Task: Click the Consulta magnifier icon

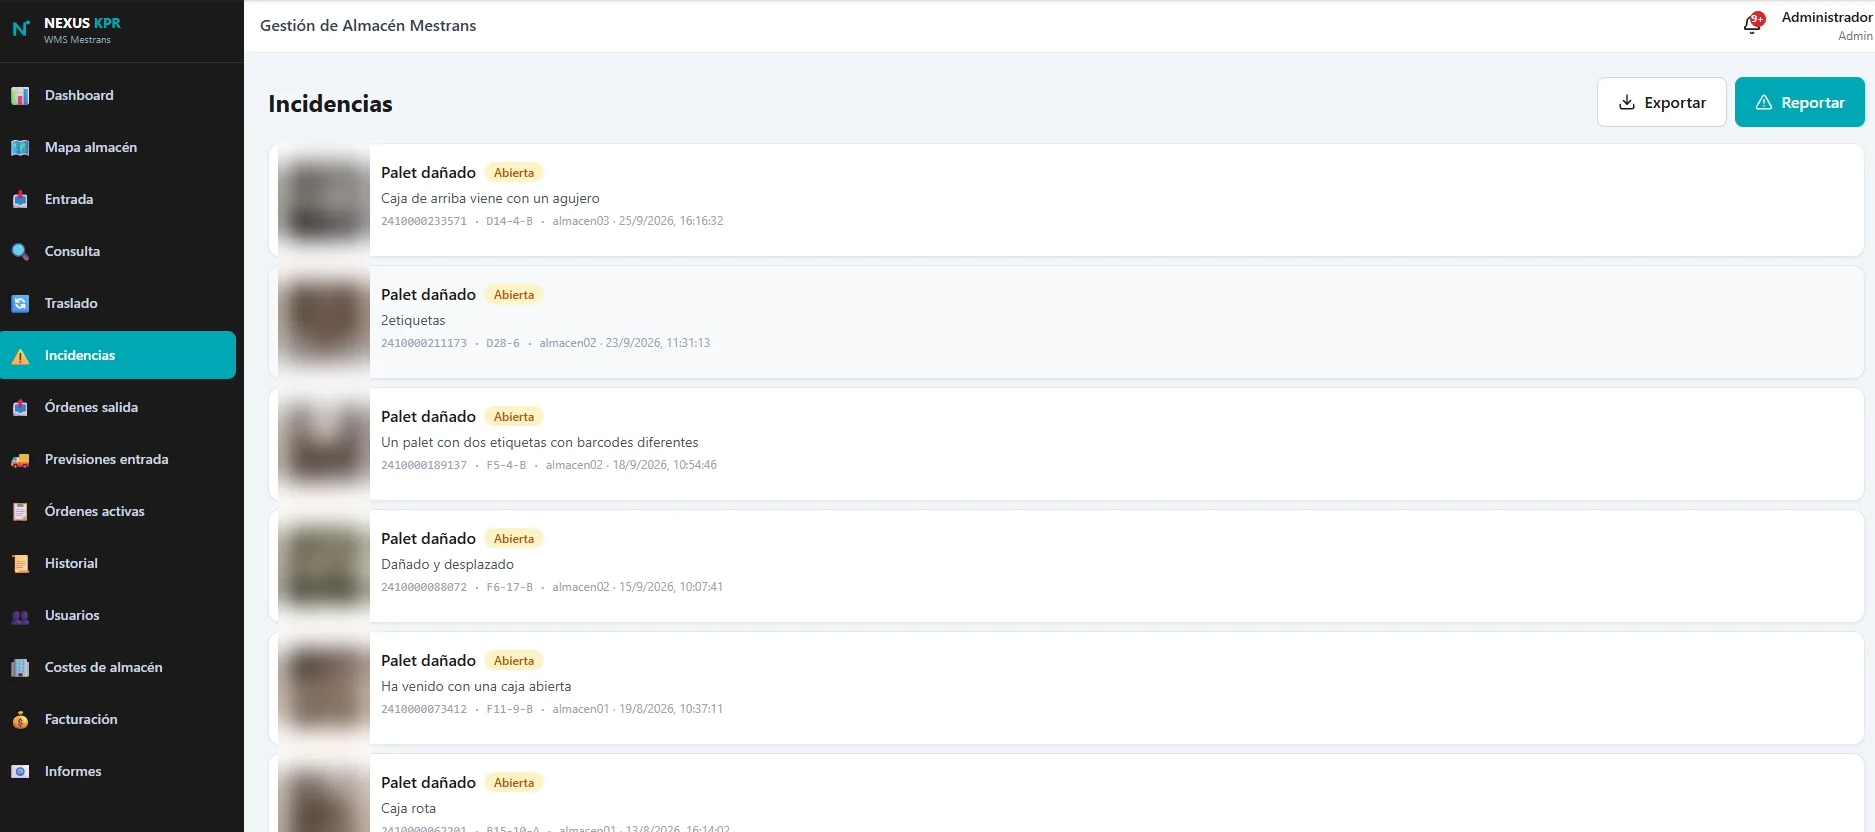Action: (20, 252)
